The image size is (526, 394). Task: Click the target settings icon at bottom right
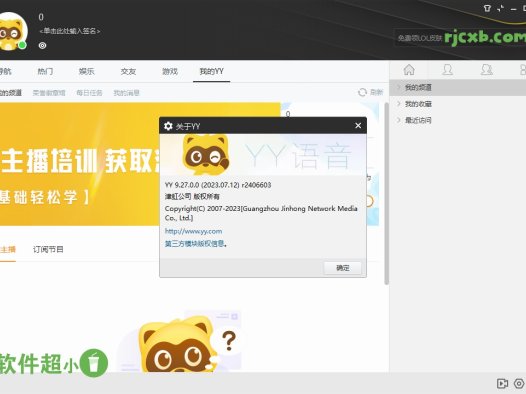[519, 383]
